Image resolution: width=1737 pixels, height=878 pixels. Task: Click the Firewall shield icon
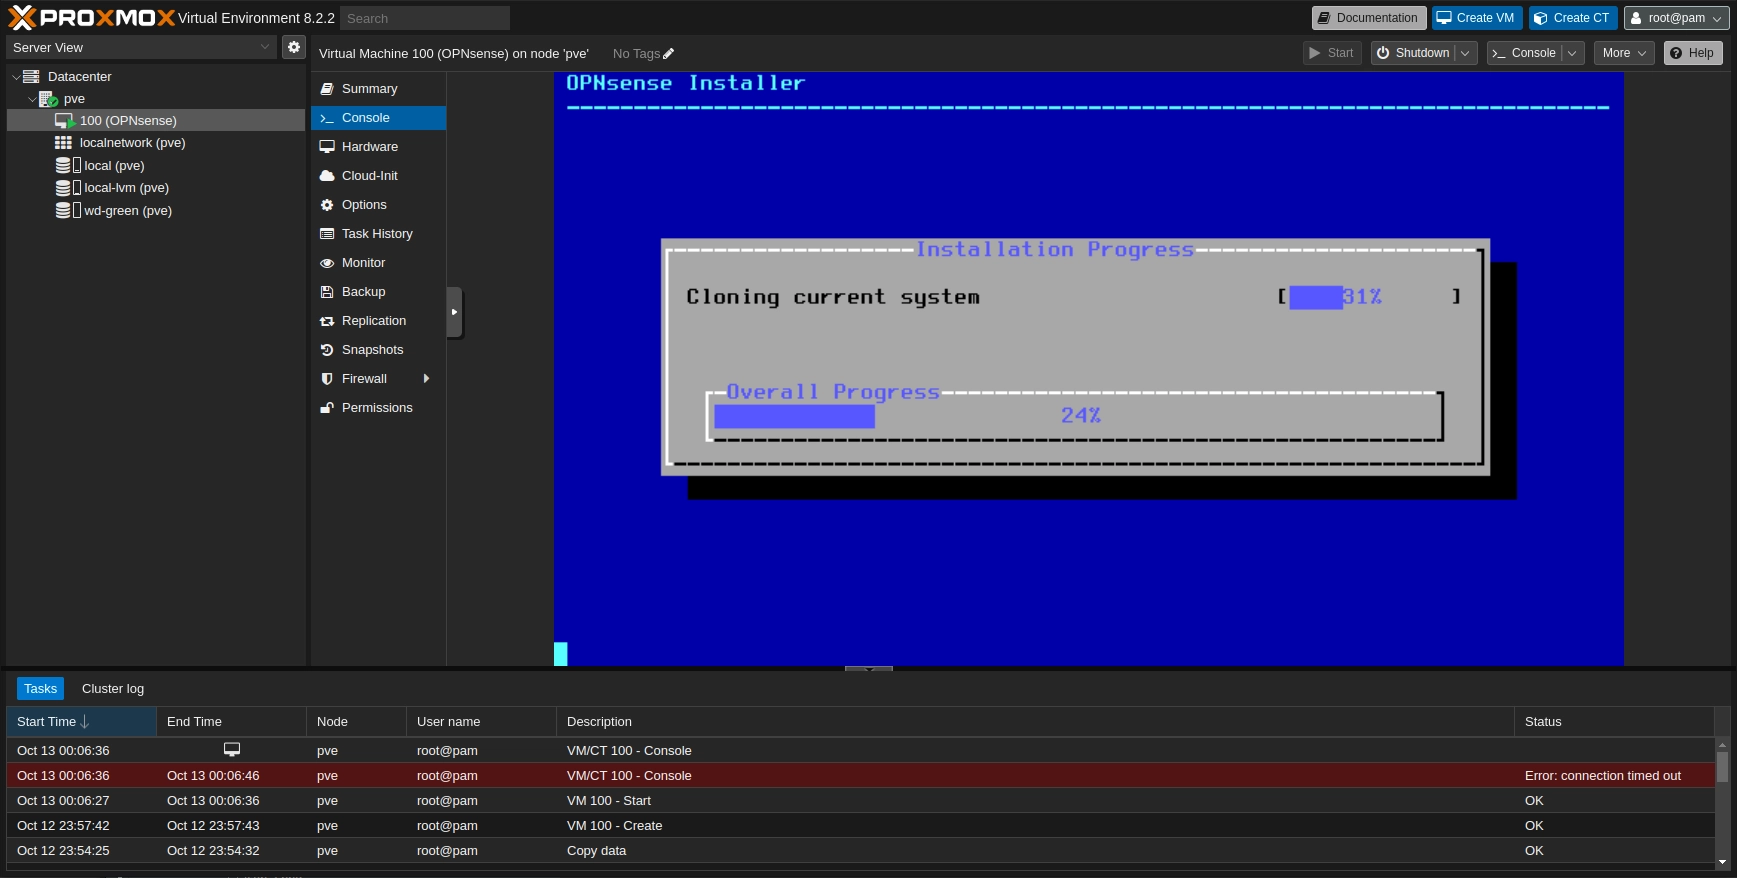[x=327, y=379]
